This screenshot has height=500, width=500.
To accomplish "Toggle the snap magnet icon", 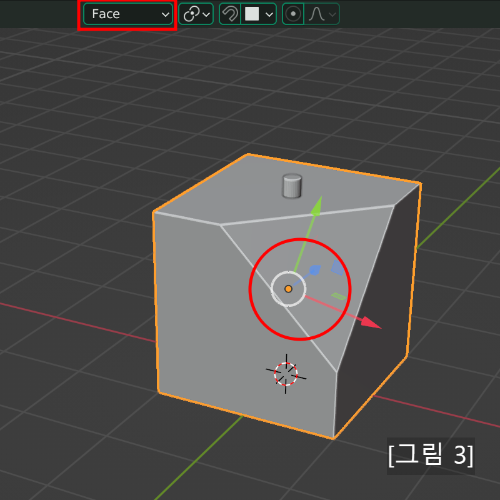I will point(230,14).
